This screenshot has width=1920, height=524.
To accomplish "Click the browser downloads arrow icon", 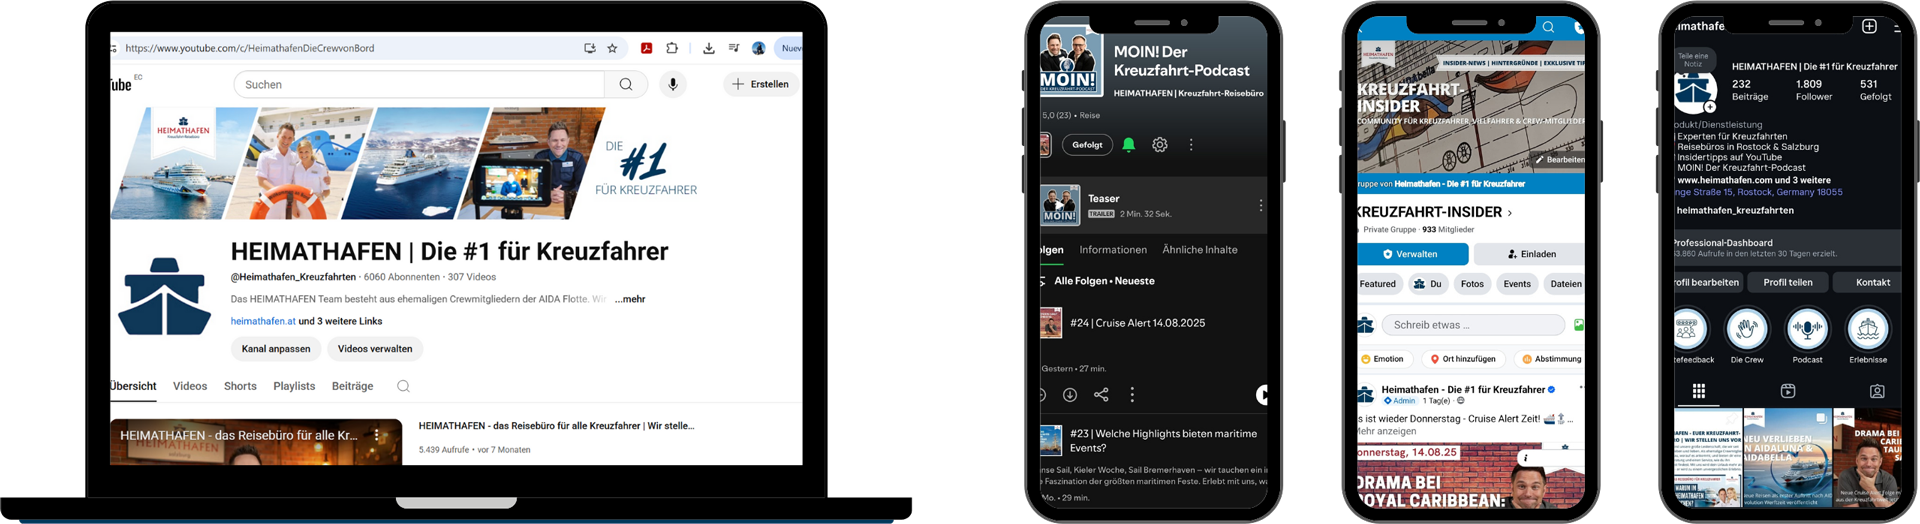I will click(709, 48).
